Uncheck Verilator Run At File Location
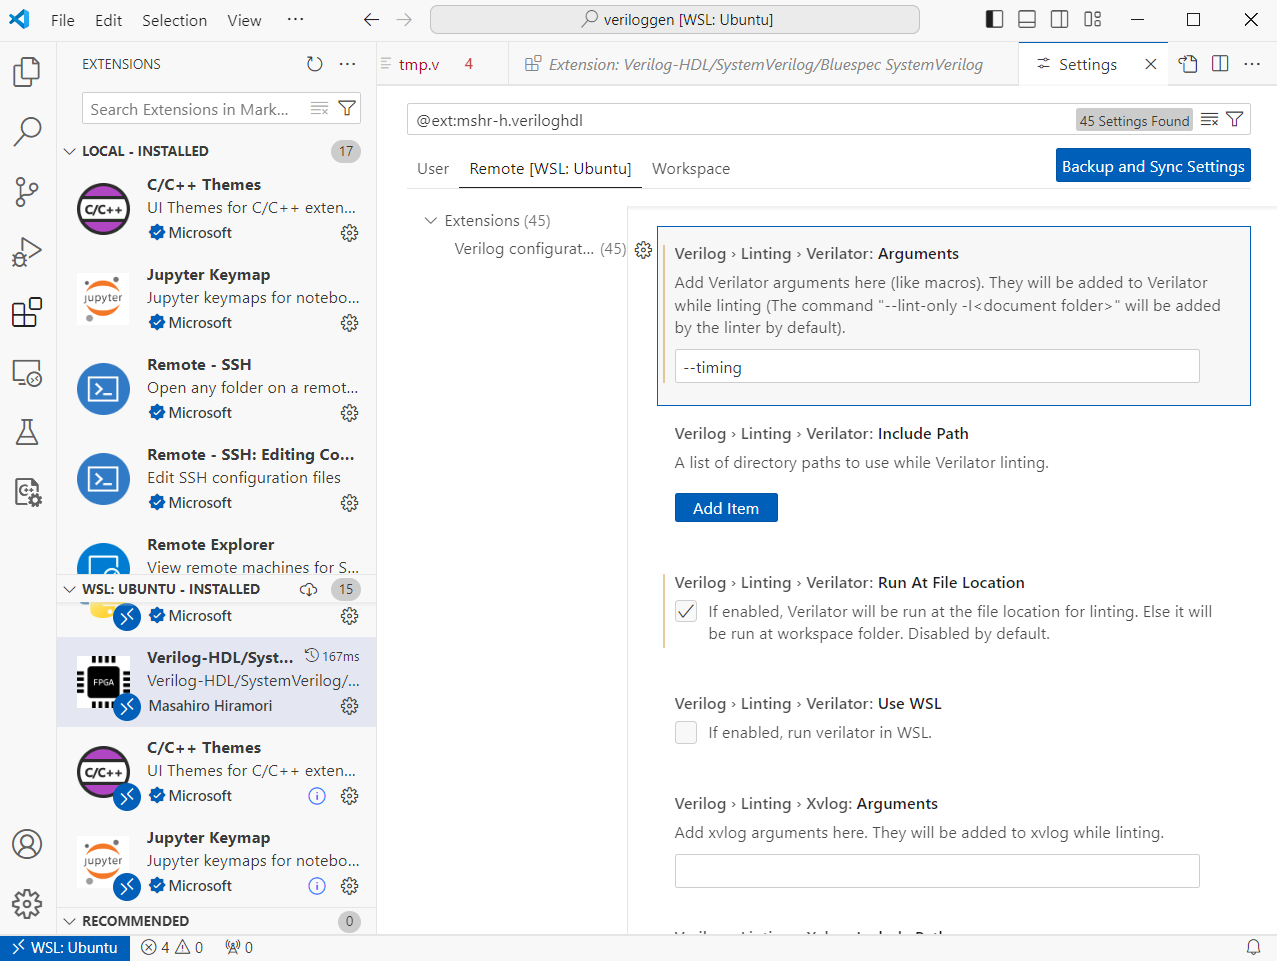Viewport: 1277px width, 961px height. click(686, 611)
